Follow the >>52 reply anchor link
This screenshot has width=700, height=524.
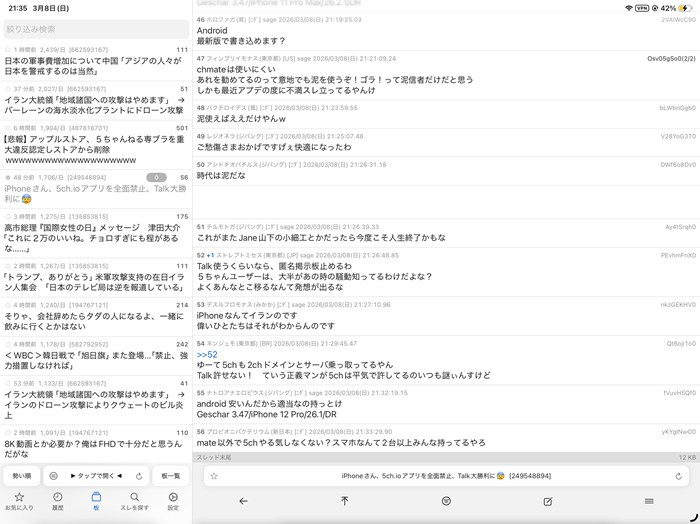(x=207, y=355)
